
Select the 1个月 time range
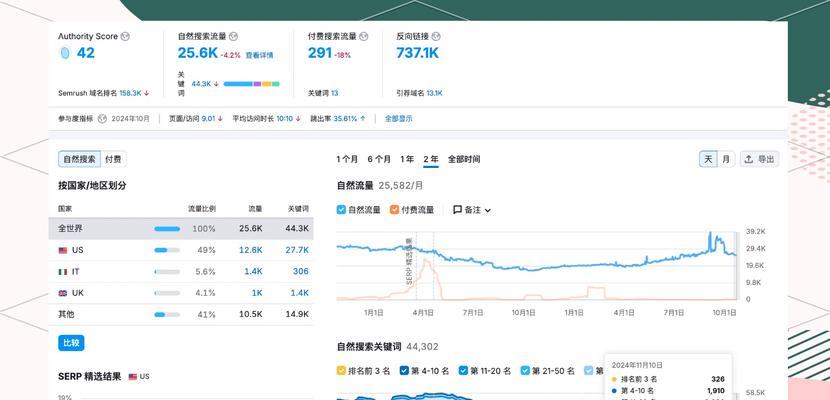(347, 159)
